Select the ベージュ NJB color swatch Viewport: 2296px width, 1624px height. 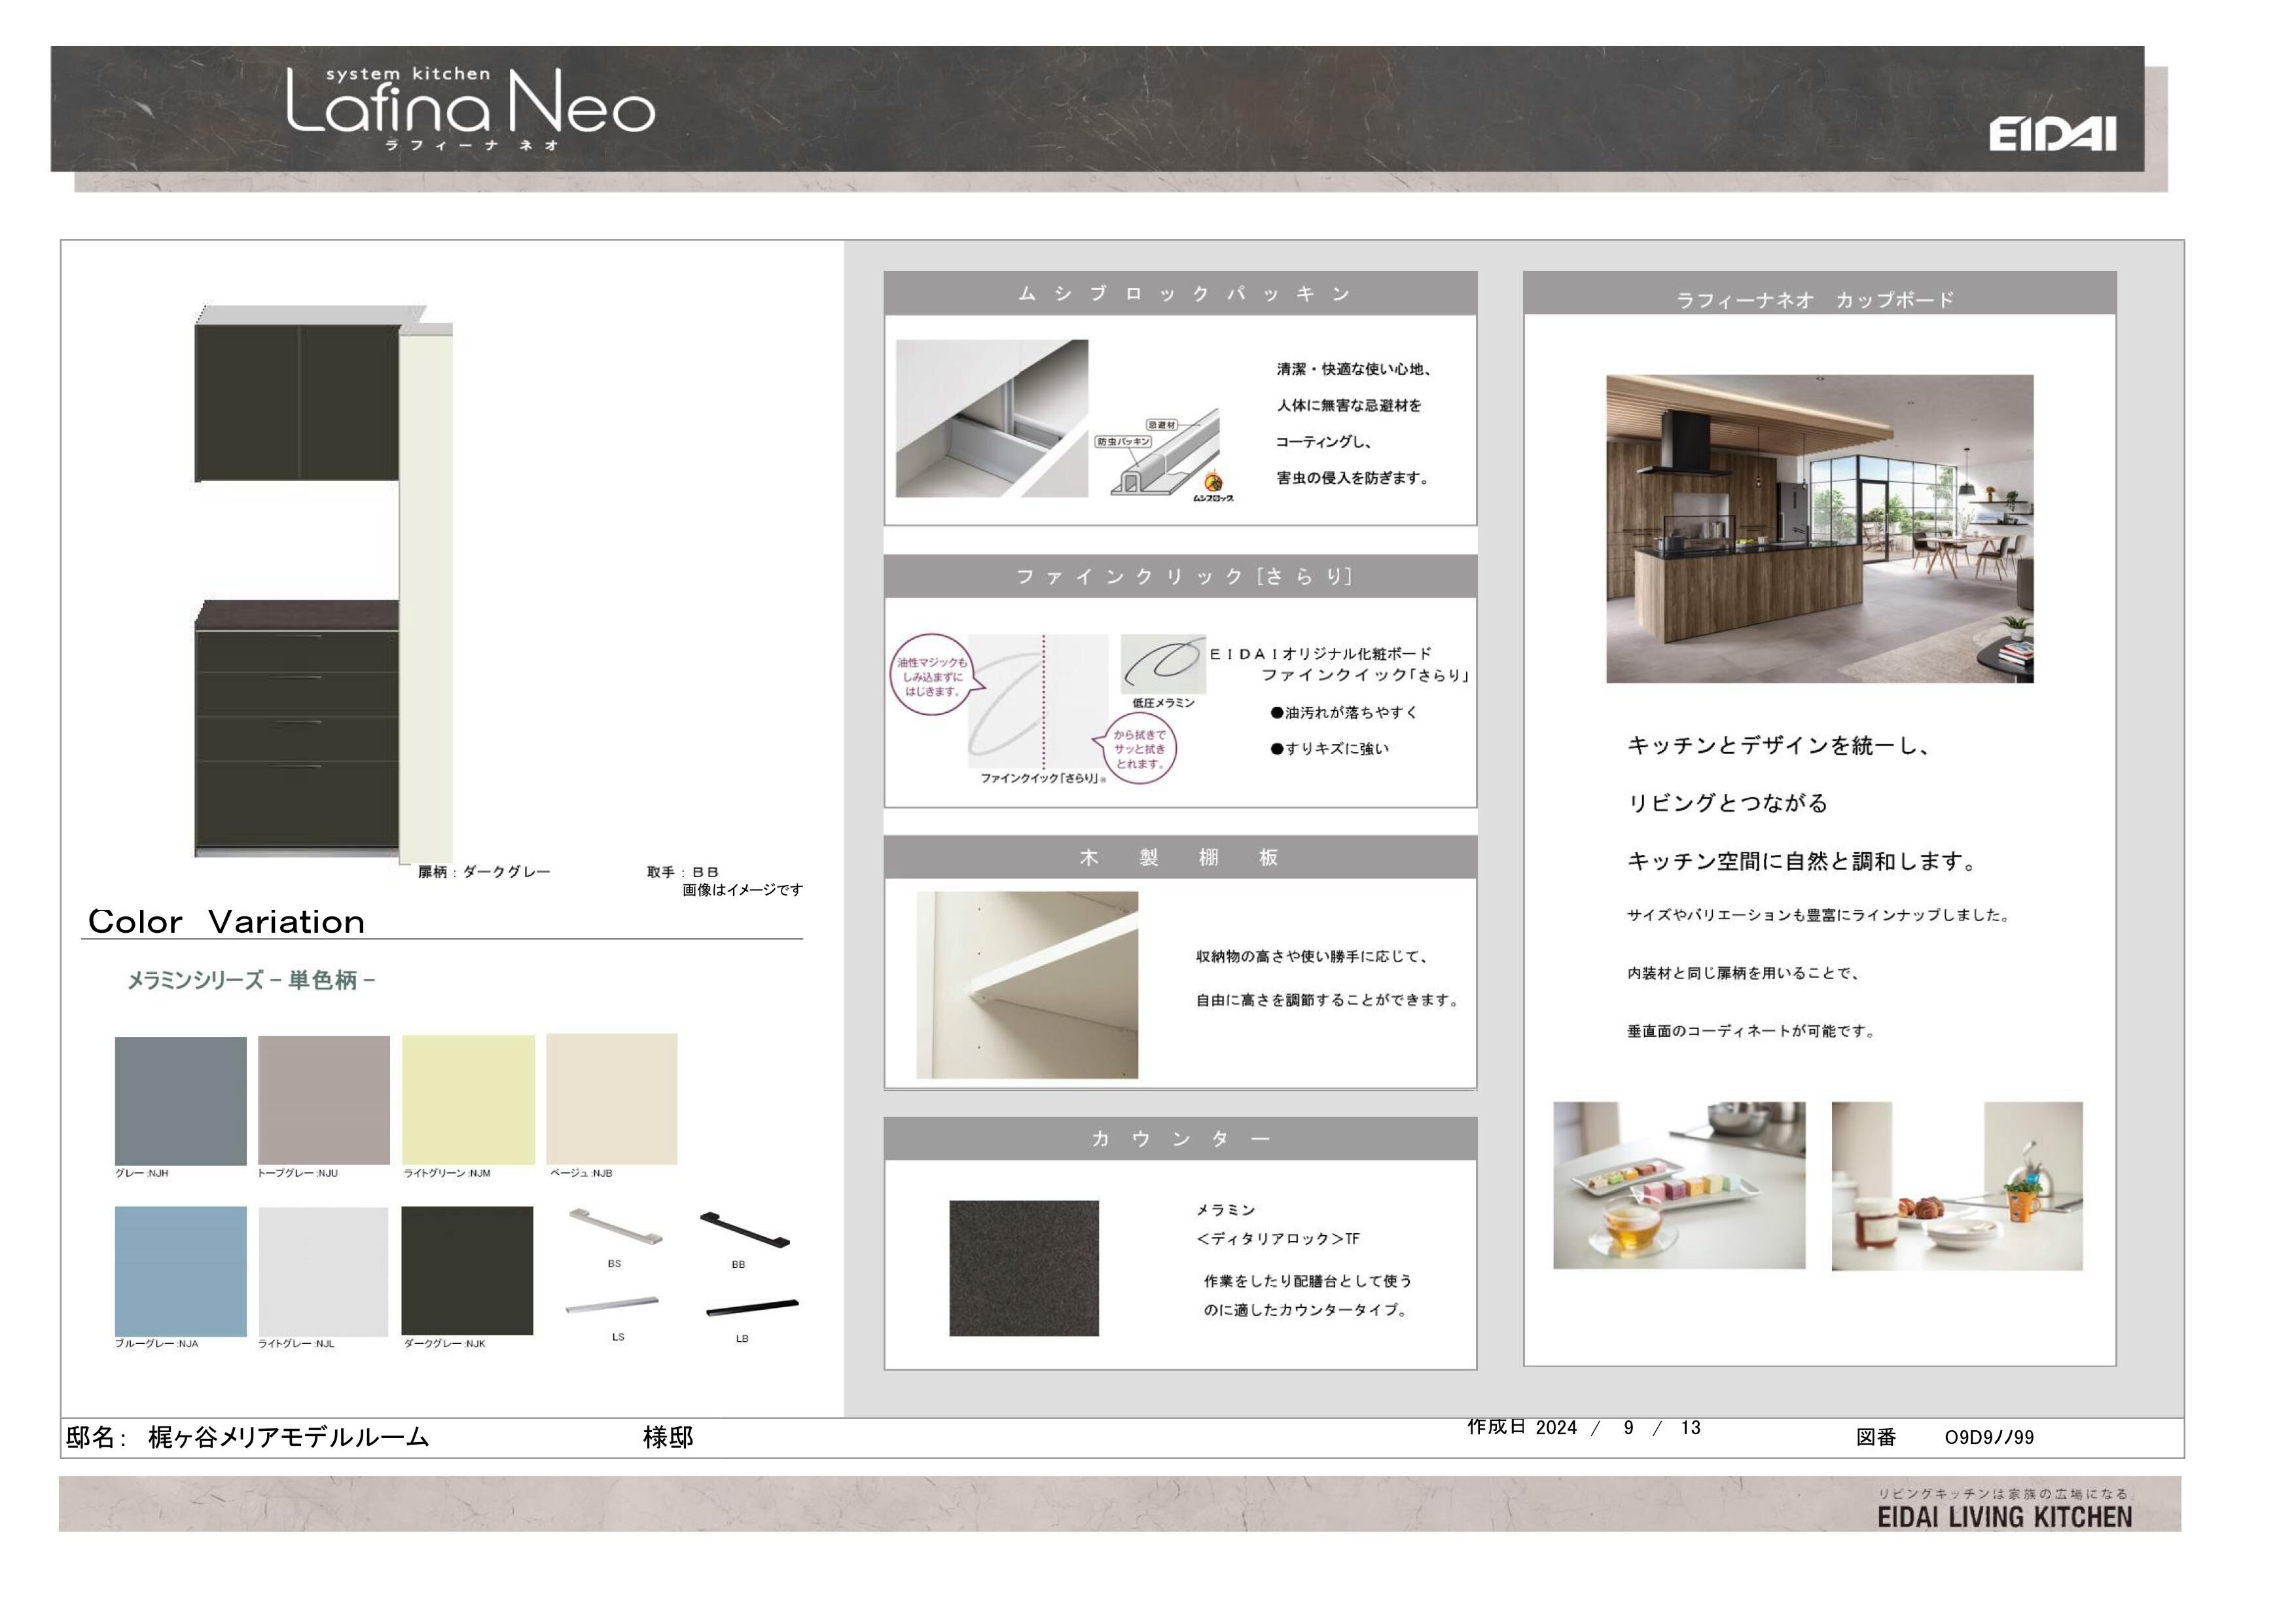click(x=612, y=1098)
